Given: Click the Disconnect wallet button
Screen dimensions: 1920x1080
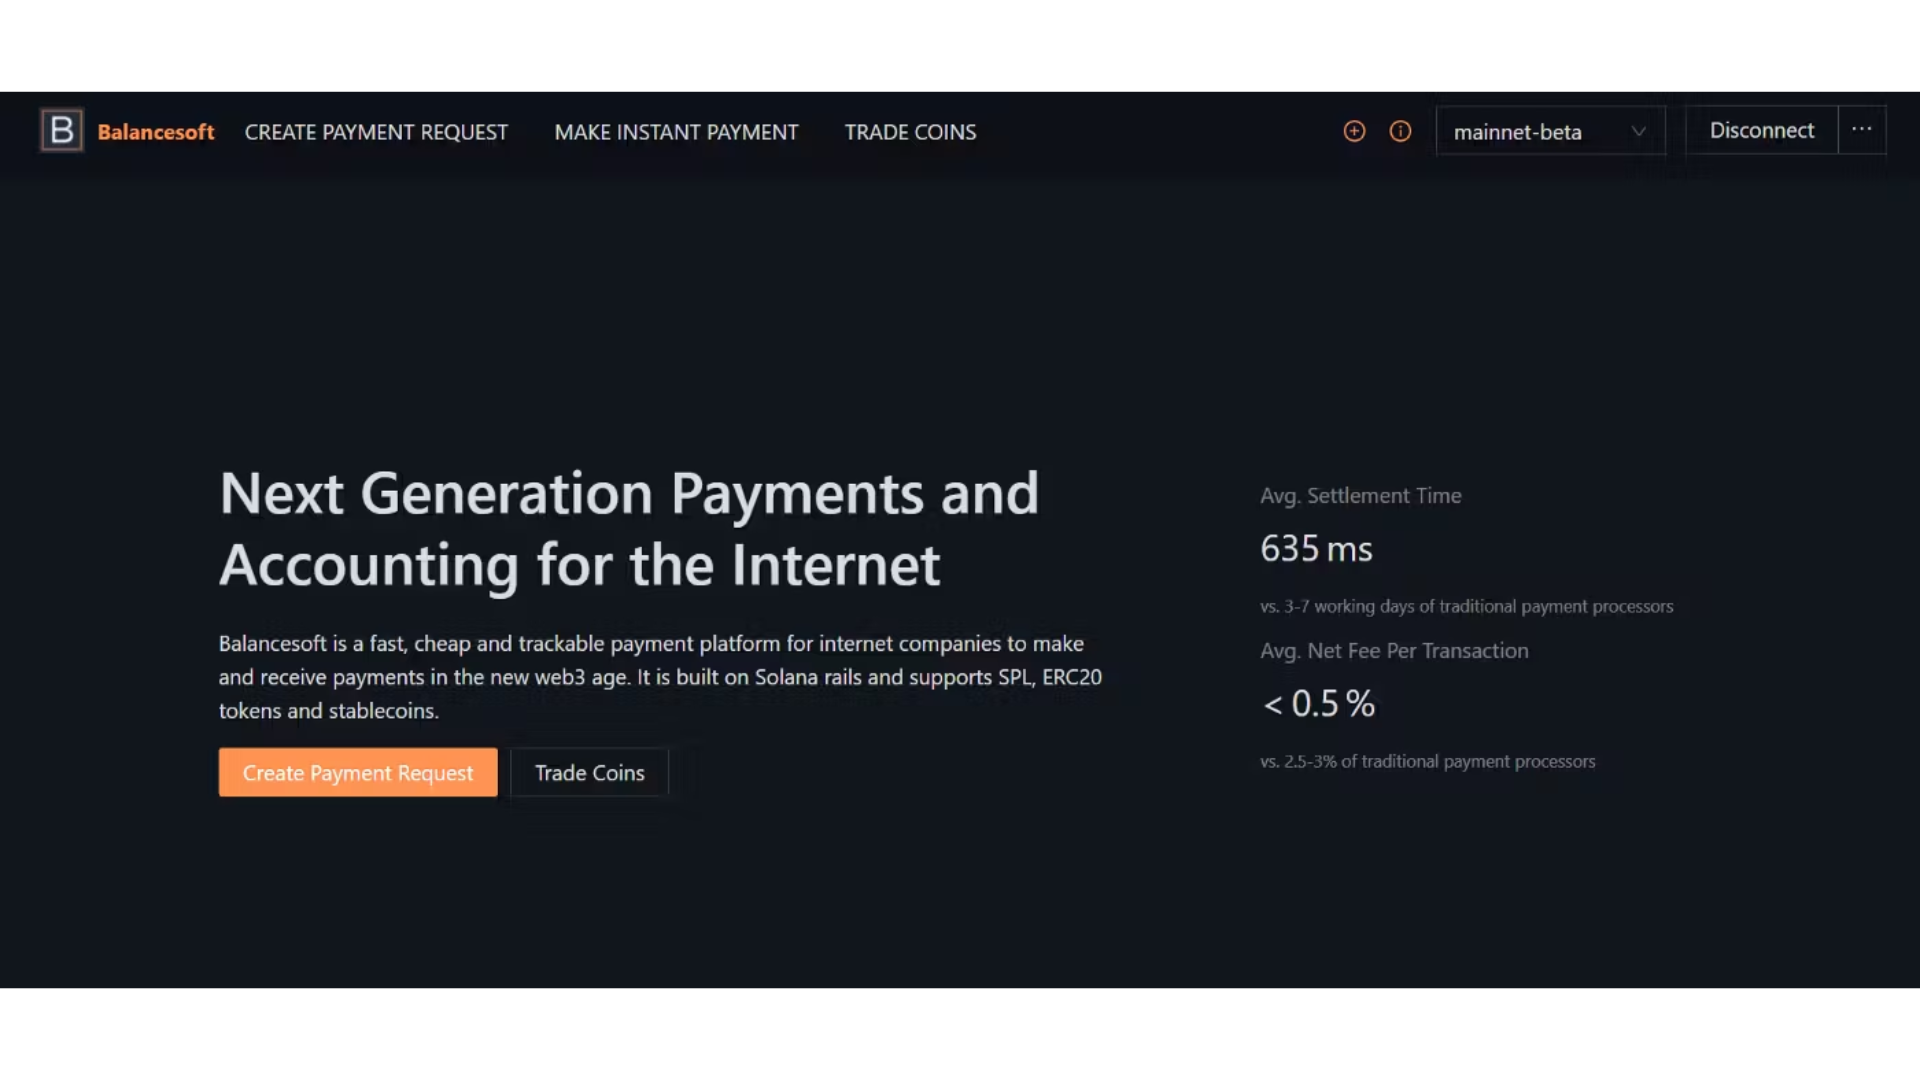Looking at the screenshot, I should pyautogui.click(x=1762, y=131).
